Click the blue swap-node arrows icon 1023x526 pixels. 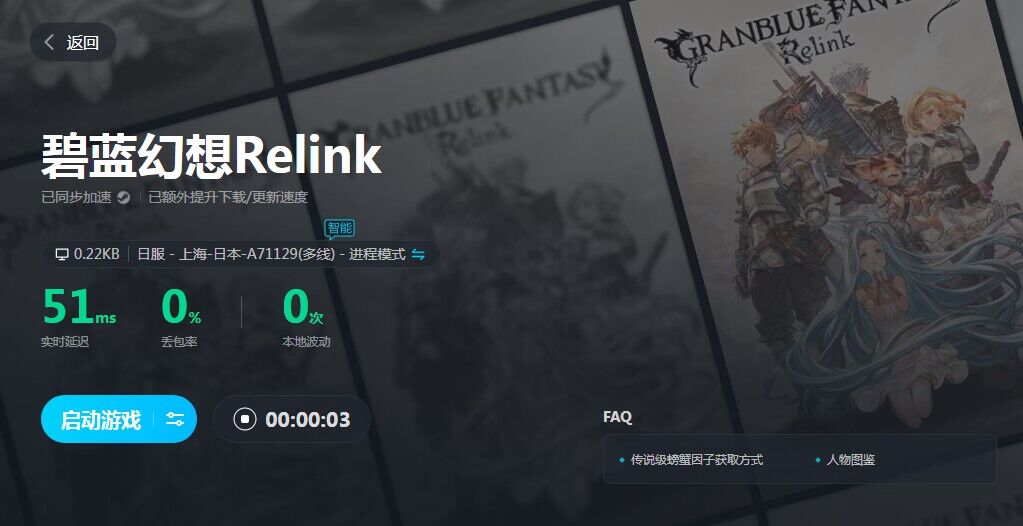point(418,255)
